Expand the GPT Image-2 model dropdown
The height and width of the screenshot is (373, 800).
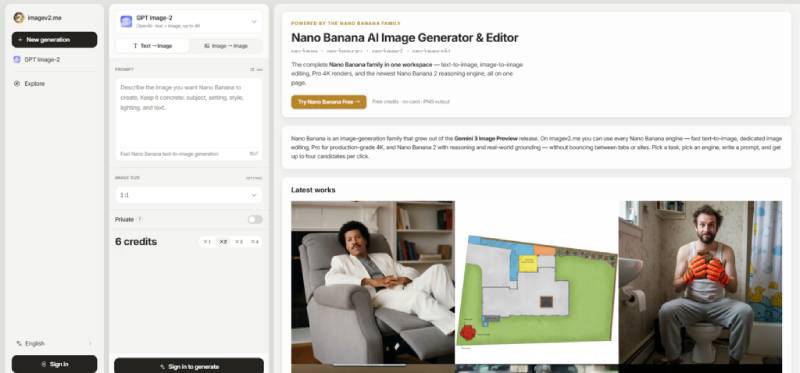[189, 21]
